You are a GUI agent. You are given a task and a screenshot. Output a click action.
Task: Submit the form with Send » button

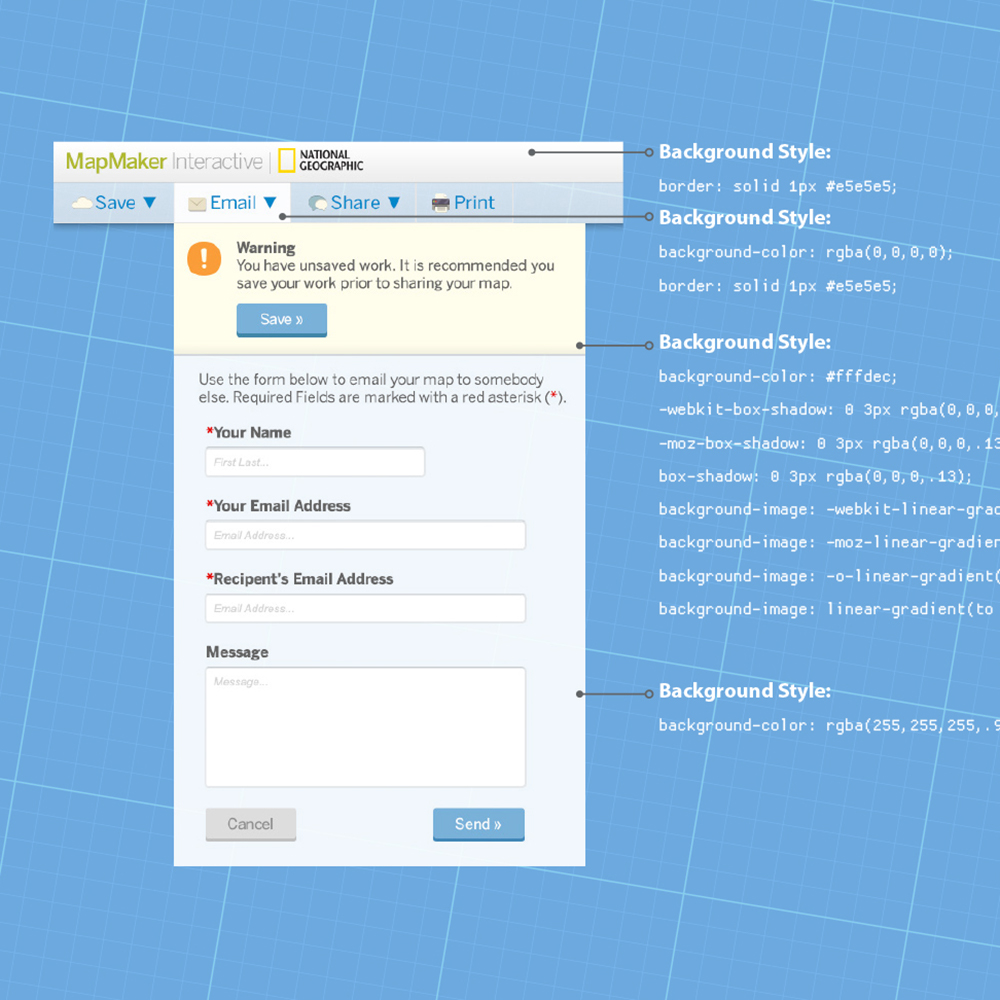(x=478, y=824)
